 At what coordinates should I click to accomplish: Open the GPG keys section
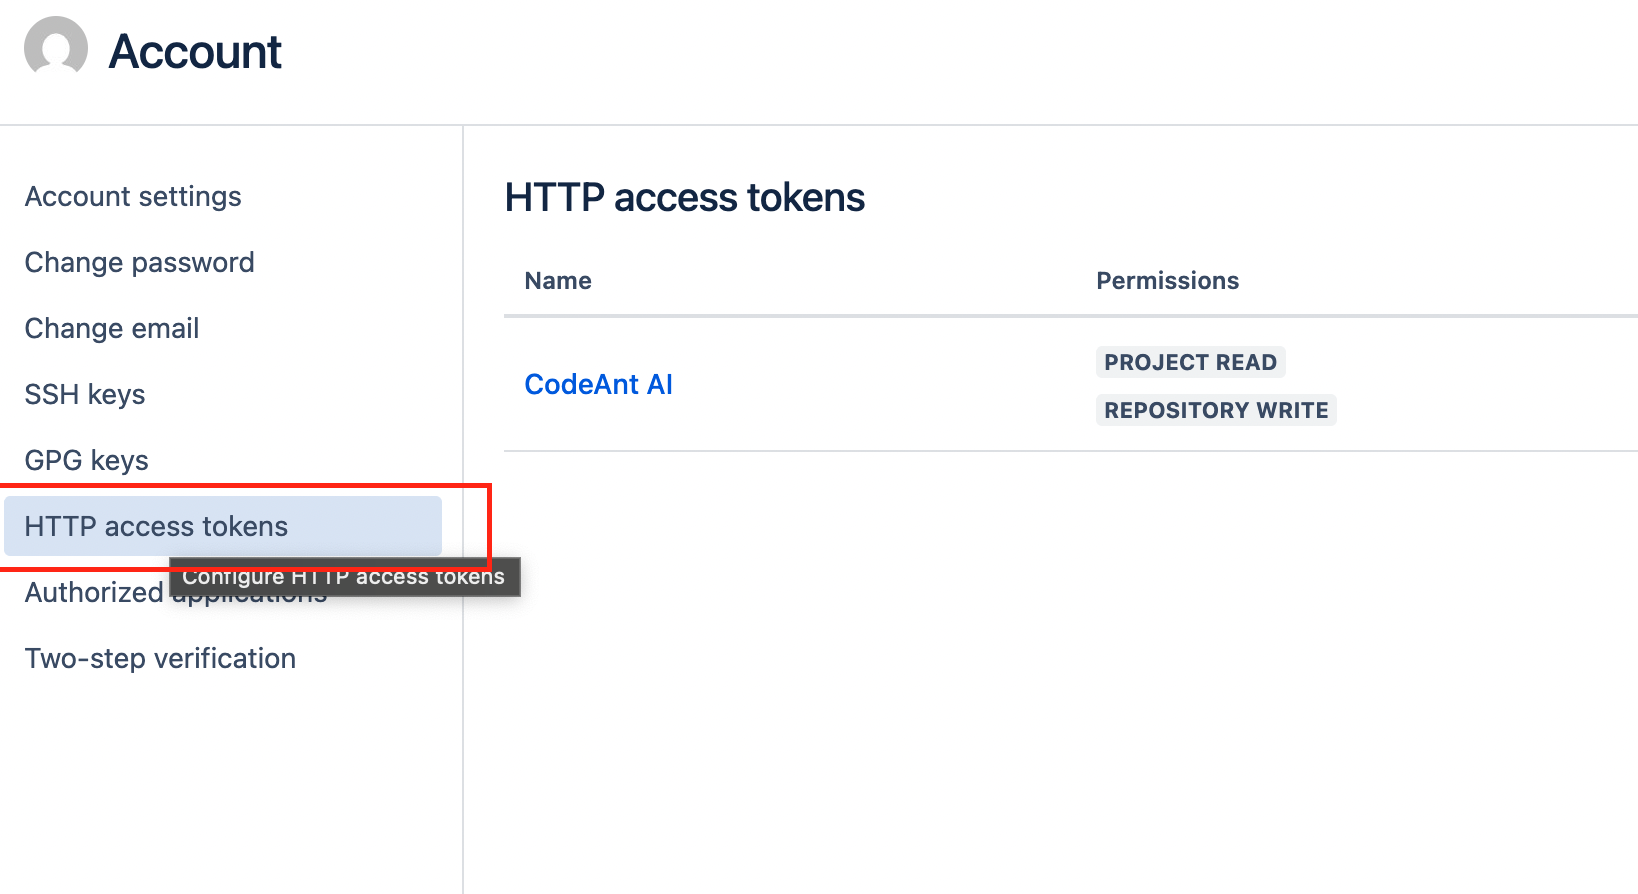[86, 460]
